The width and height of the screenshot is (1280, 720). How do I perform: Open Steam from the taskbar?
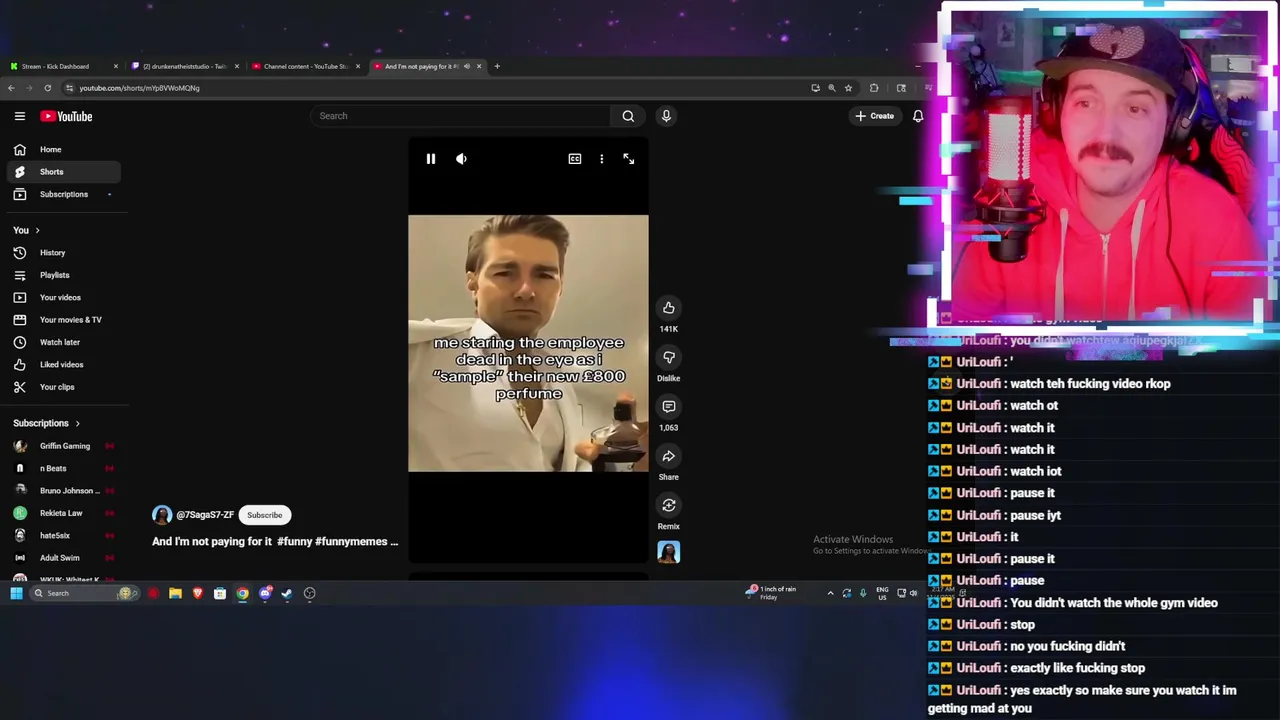(x=287, y=593)
